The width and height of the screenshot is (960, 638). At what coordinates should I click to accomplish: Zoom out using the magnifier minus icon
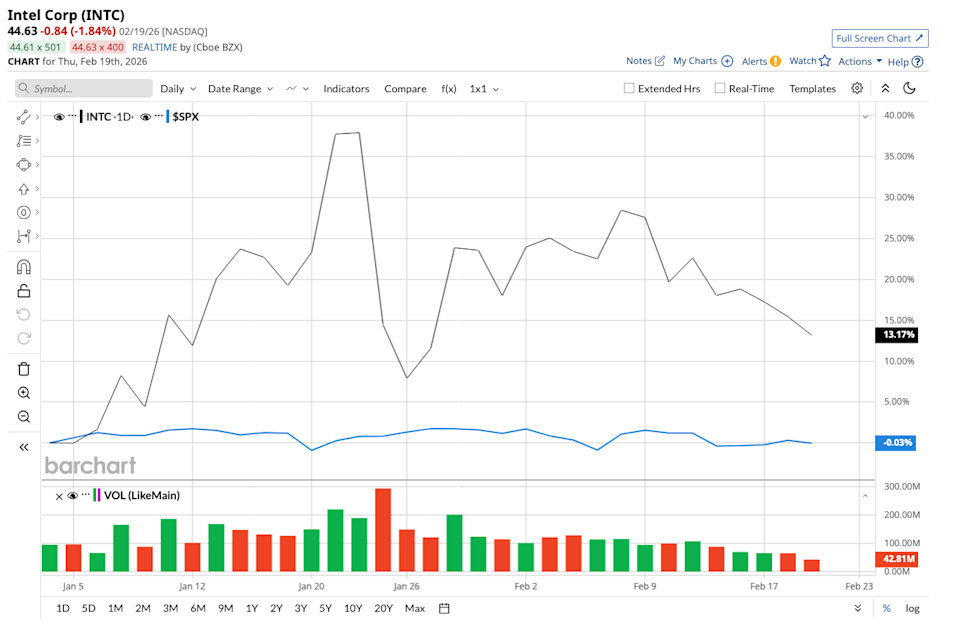tap(24, 417)
